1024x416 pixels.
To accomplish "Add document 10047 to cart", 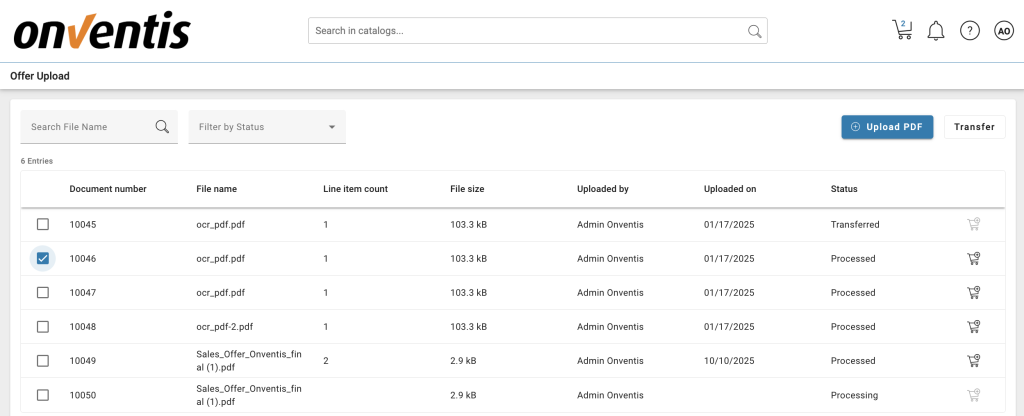I will [x=973, y=293].
